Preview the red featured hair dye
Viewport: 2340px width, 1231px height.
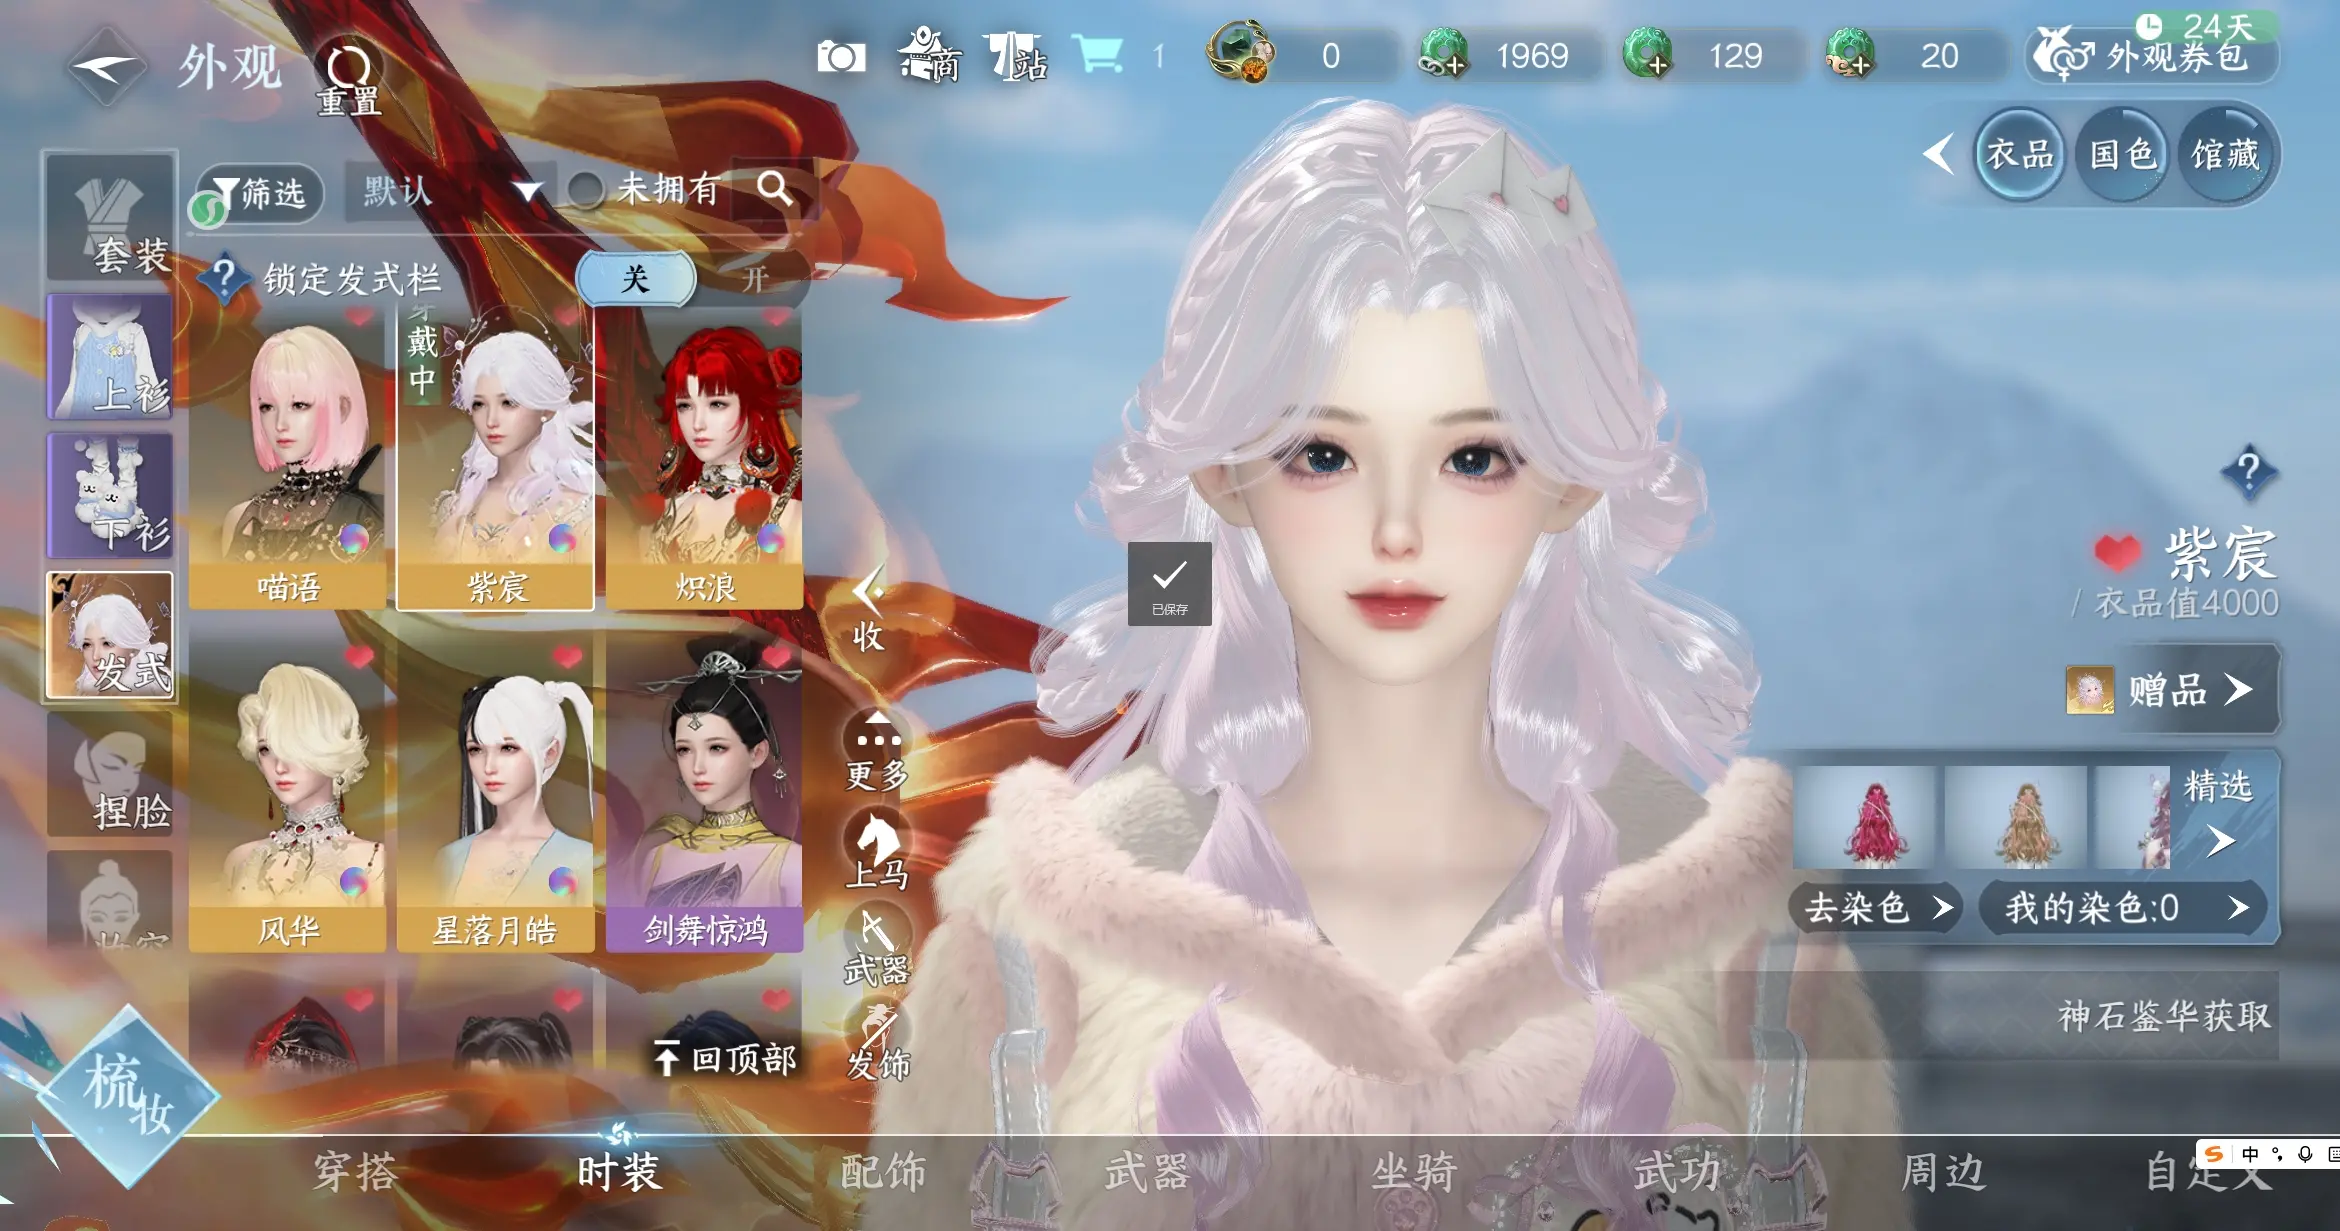[1864, 817]
